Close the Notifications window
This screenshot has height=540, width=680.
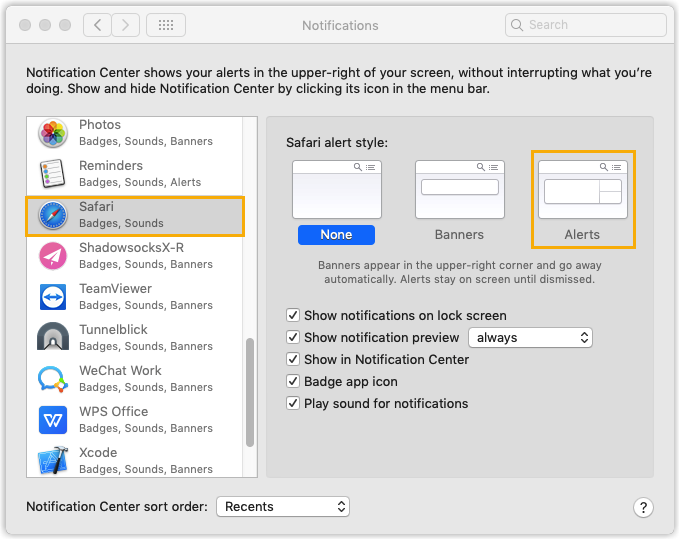pos(25,25)
